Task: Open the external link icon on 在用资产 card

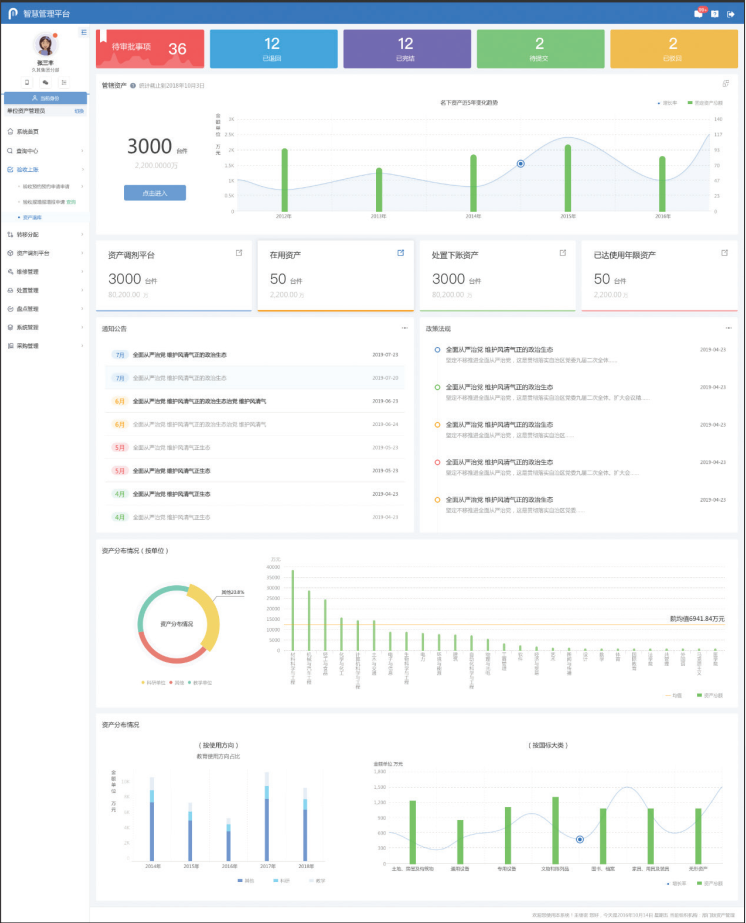Action: point(401,253)
